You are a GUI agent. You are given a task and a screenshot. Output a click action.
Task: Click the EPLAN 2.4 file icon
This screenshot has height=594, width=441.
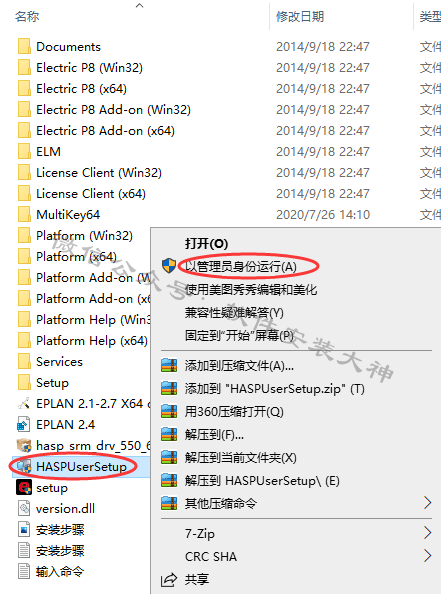(23, 425)
